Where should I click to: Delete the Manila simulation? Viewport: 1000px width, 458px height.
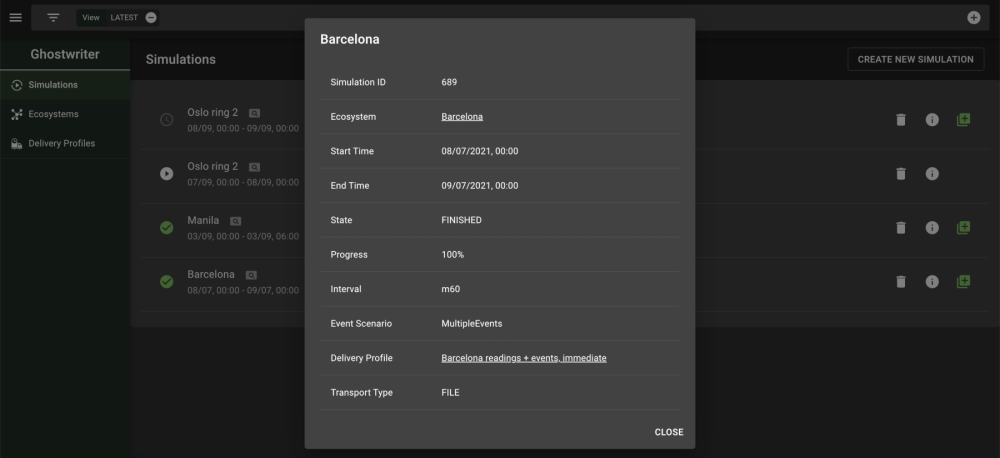tap(900, 228)
